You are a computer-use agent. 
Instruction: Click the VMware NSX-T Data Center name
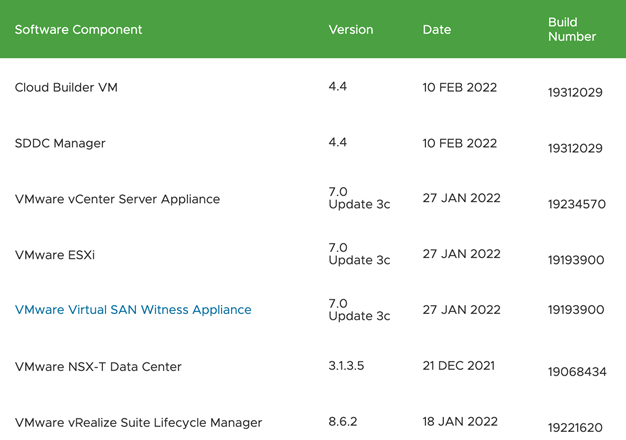click(98, 367)
